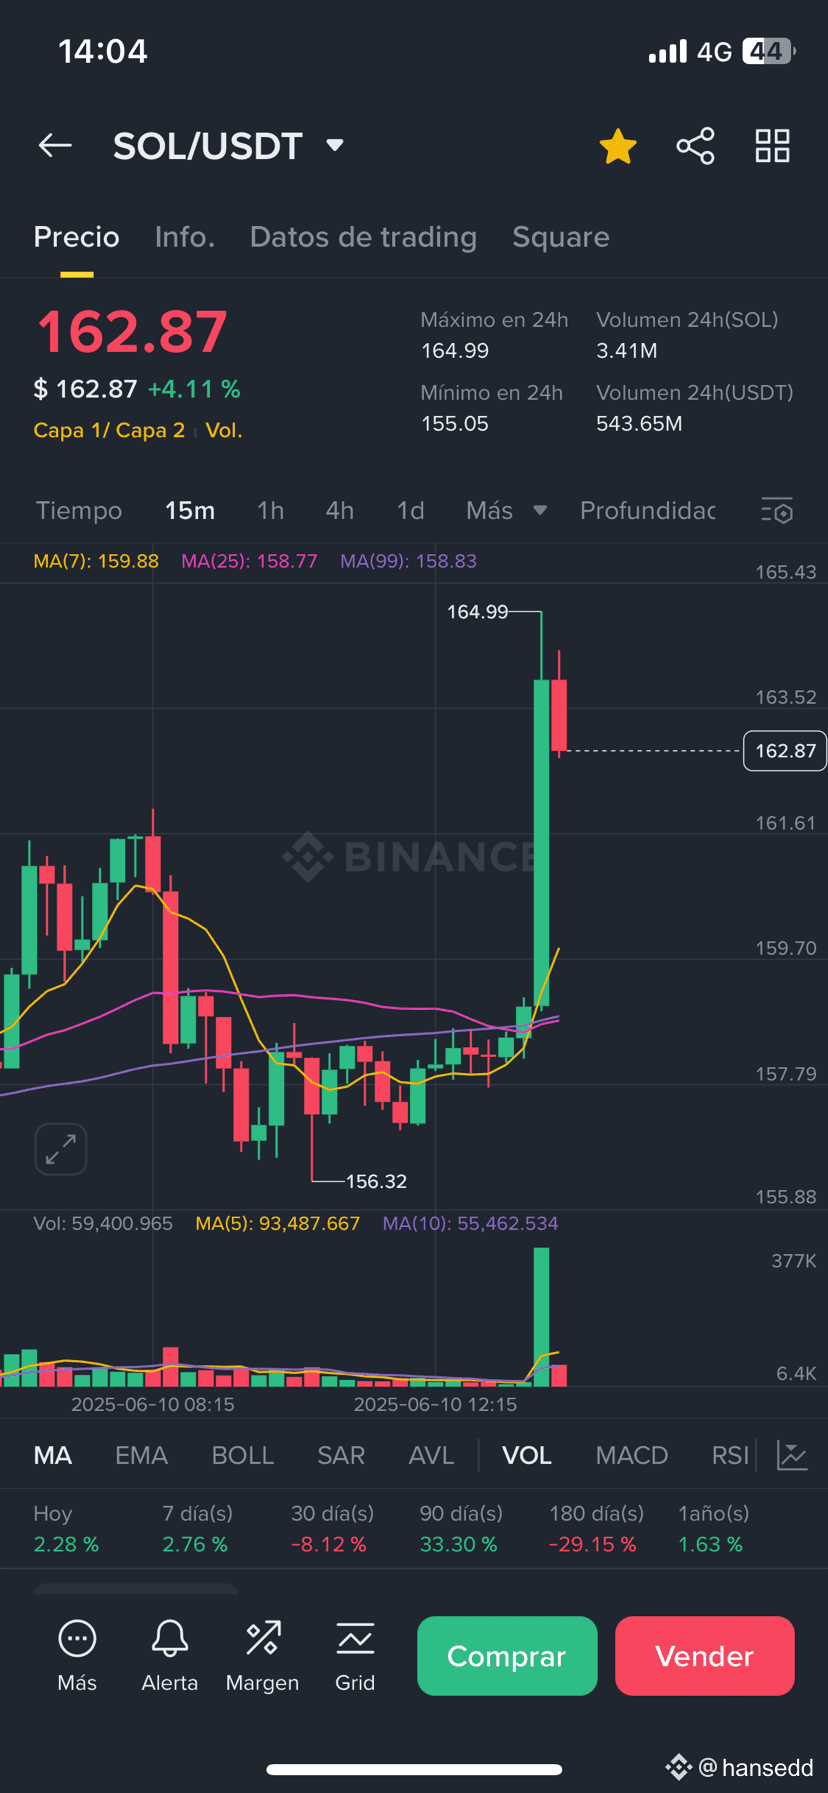Tap the back arrow

pyautogui.click(x=55, y=146)
